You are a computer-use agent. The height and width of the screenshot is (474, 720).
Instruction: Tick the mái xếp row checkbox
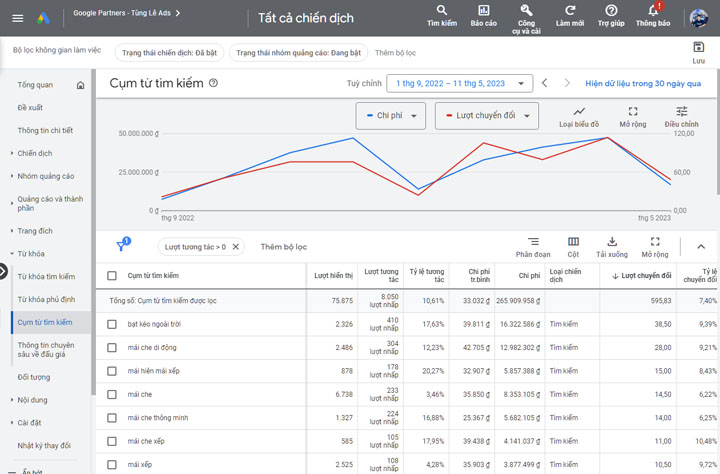(112, 465)
